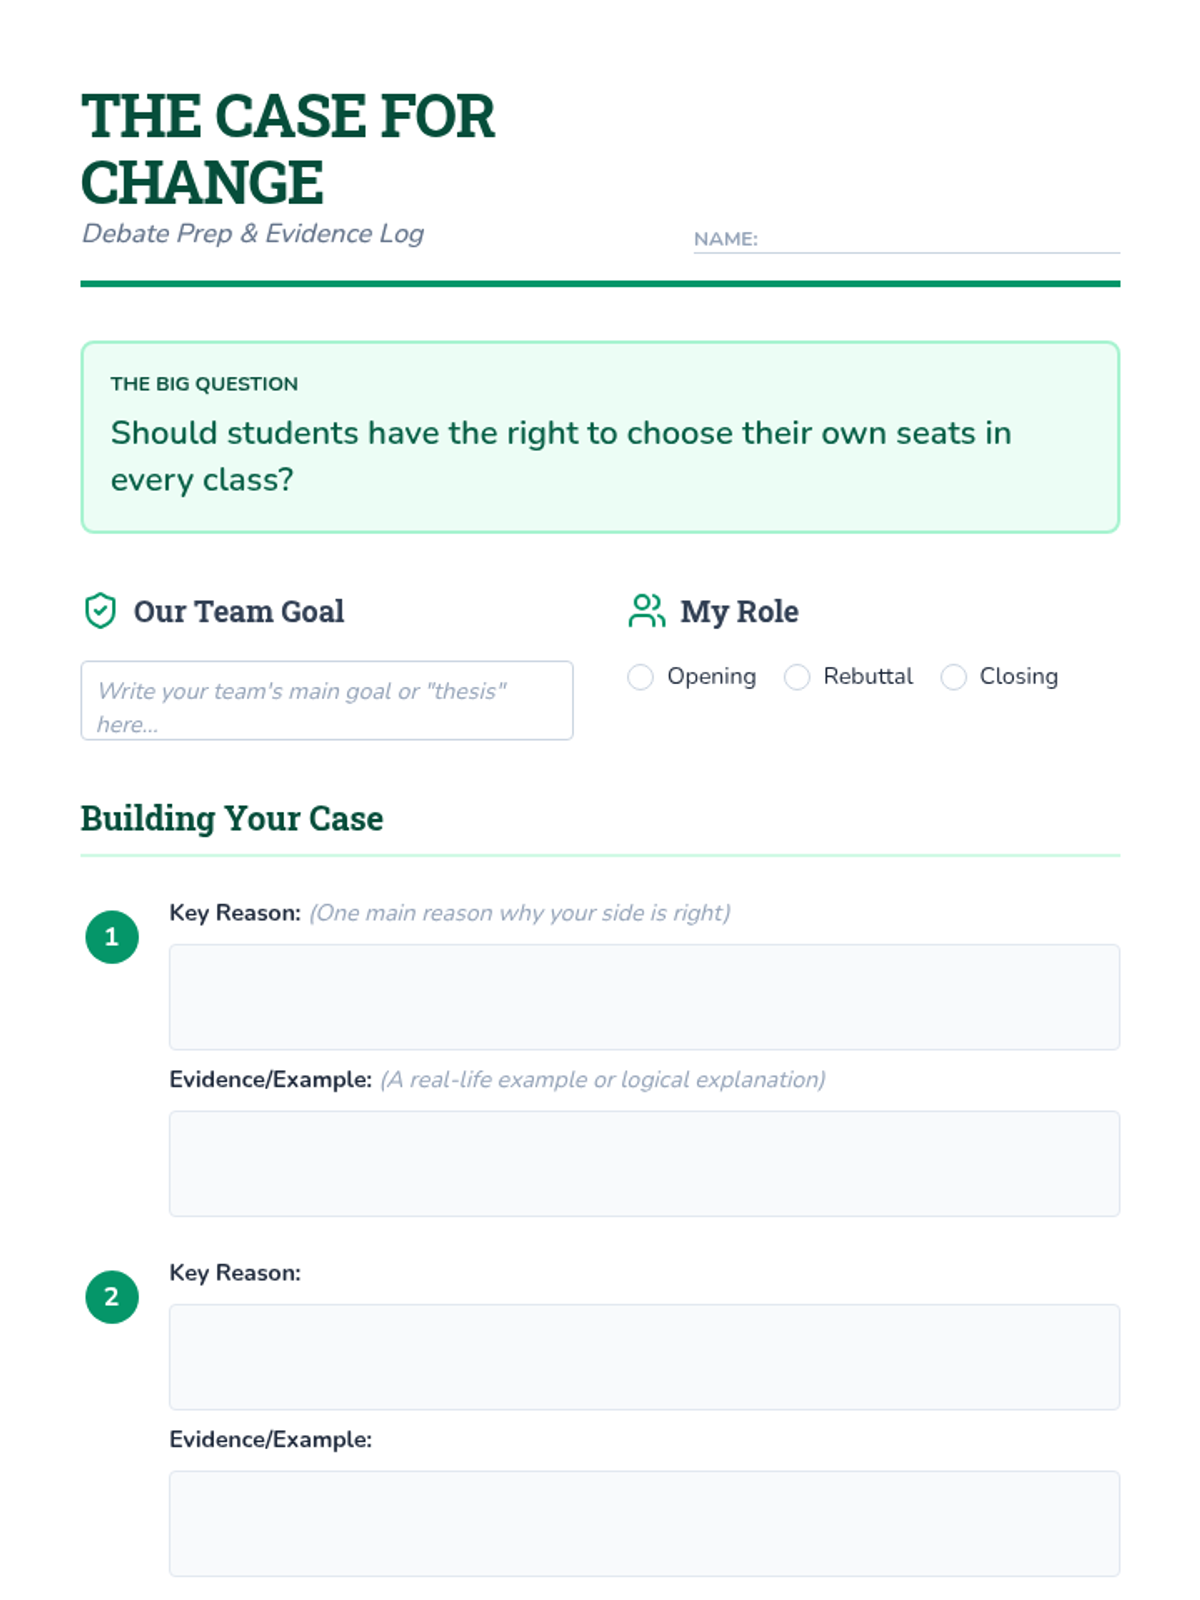
Task: Select the Opening role radio button
Action: pyautogui.click(x=640, y=677)
